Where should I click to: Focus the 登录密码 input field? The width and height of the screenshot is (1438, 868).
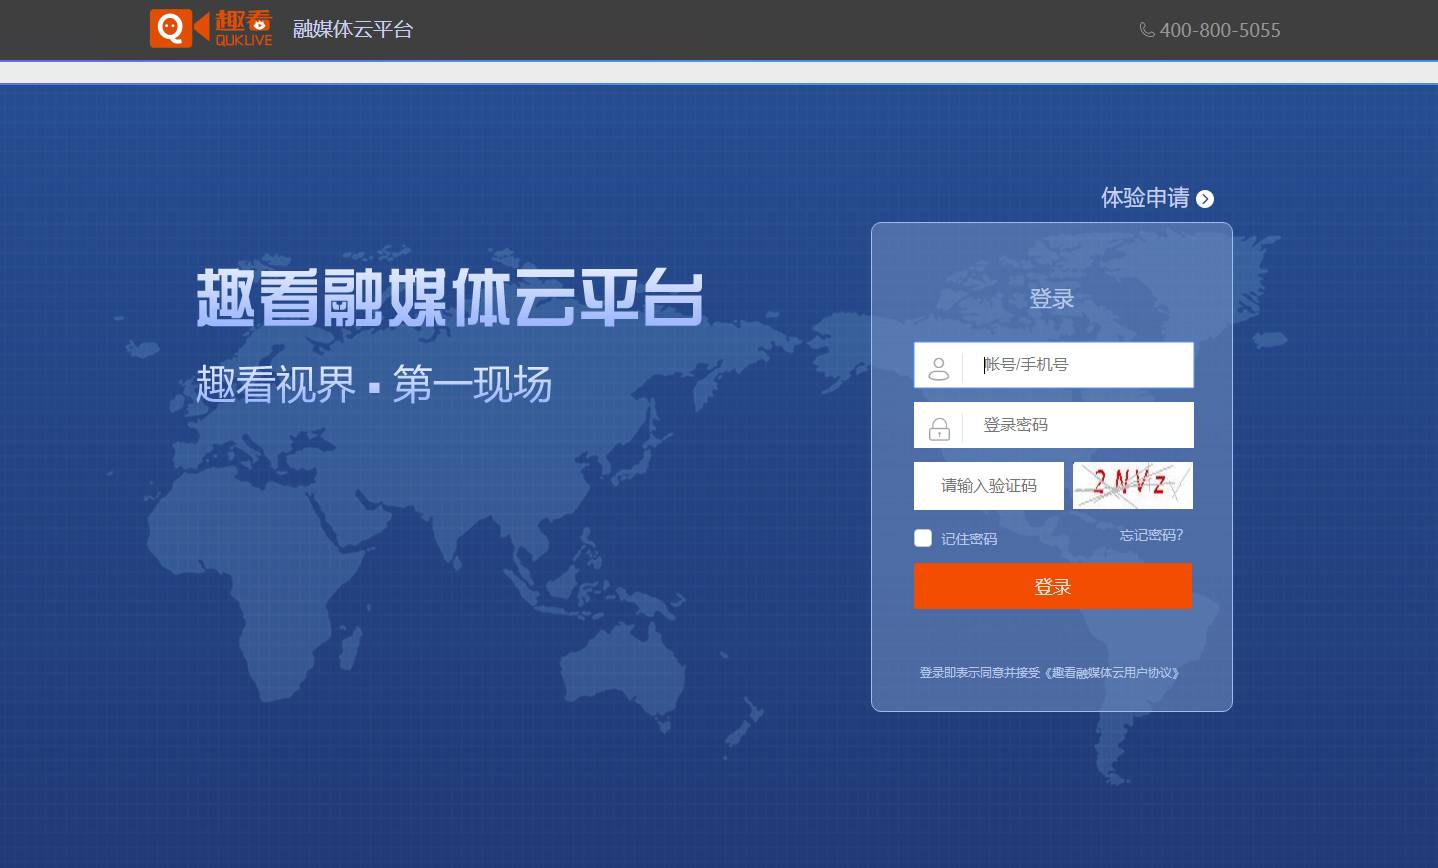pos(1053,425)
